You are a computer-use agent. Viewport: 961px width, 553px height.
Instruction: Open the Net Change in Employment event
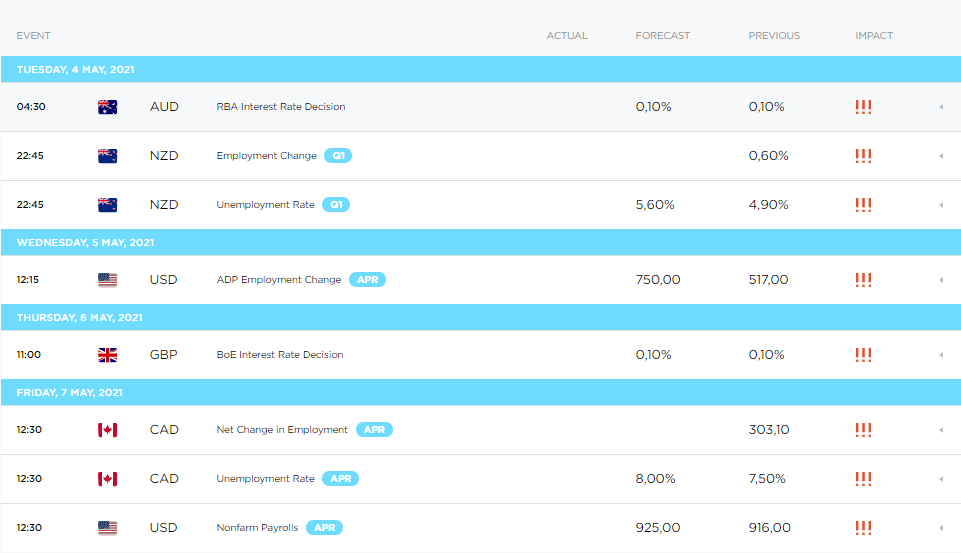[282, 430]
